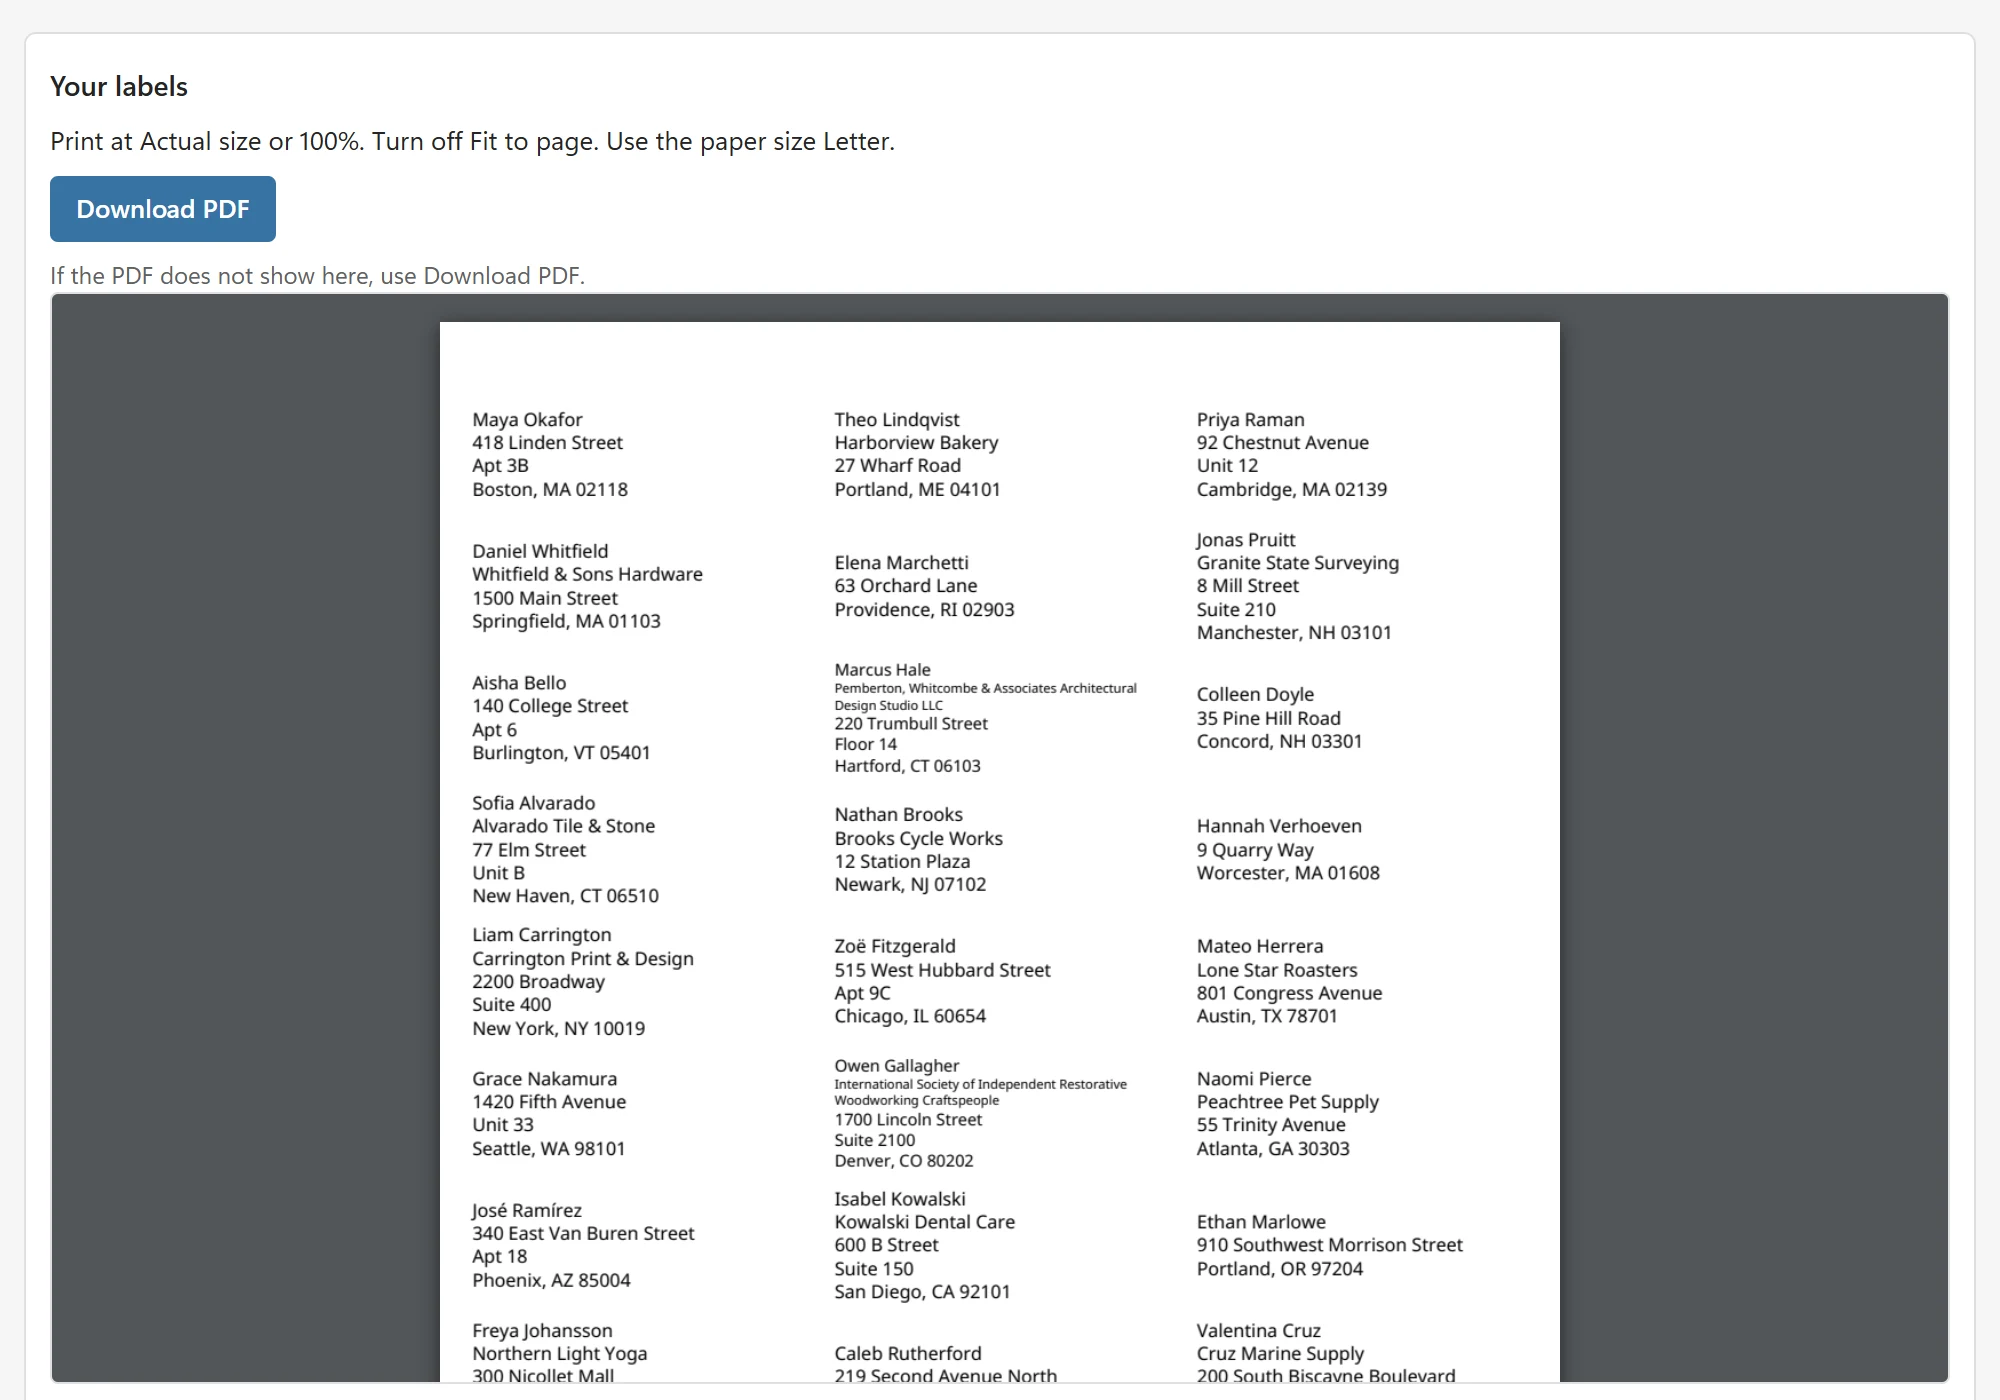Screen dimensions: 2000x1400
Task: Click 'Peachtree Pet Supply' line
Action: 1287,1102
